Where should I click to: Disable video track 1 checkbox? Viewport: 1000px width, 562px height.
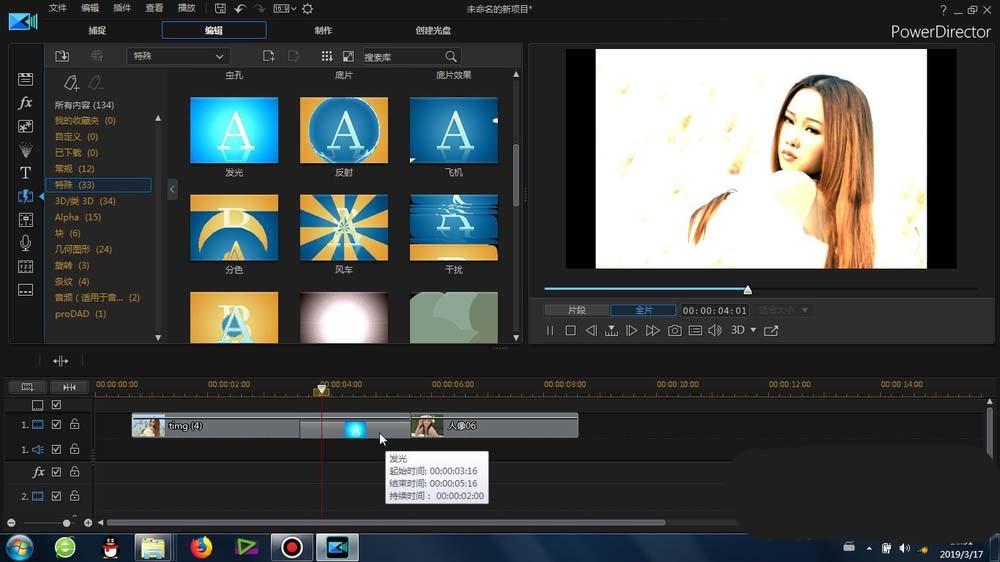pyautogui.click(x=56, y=425)
